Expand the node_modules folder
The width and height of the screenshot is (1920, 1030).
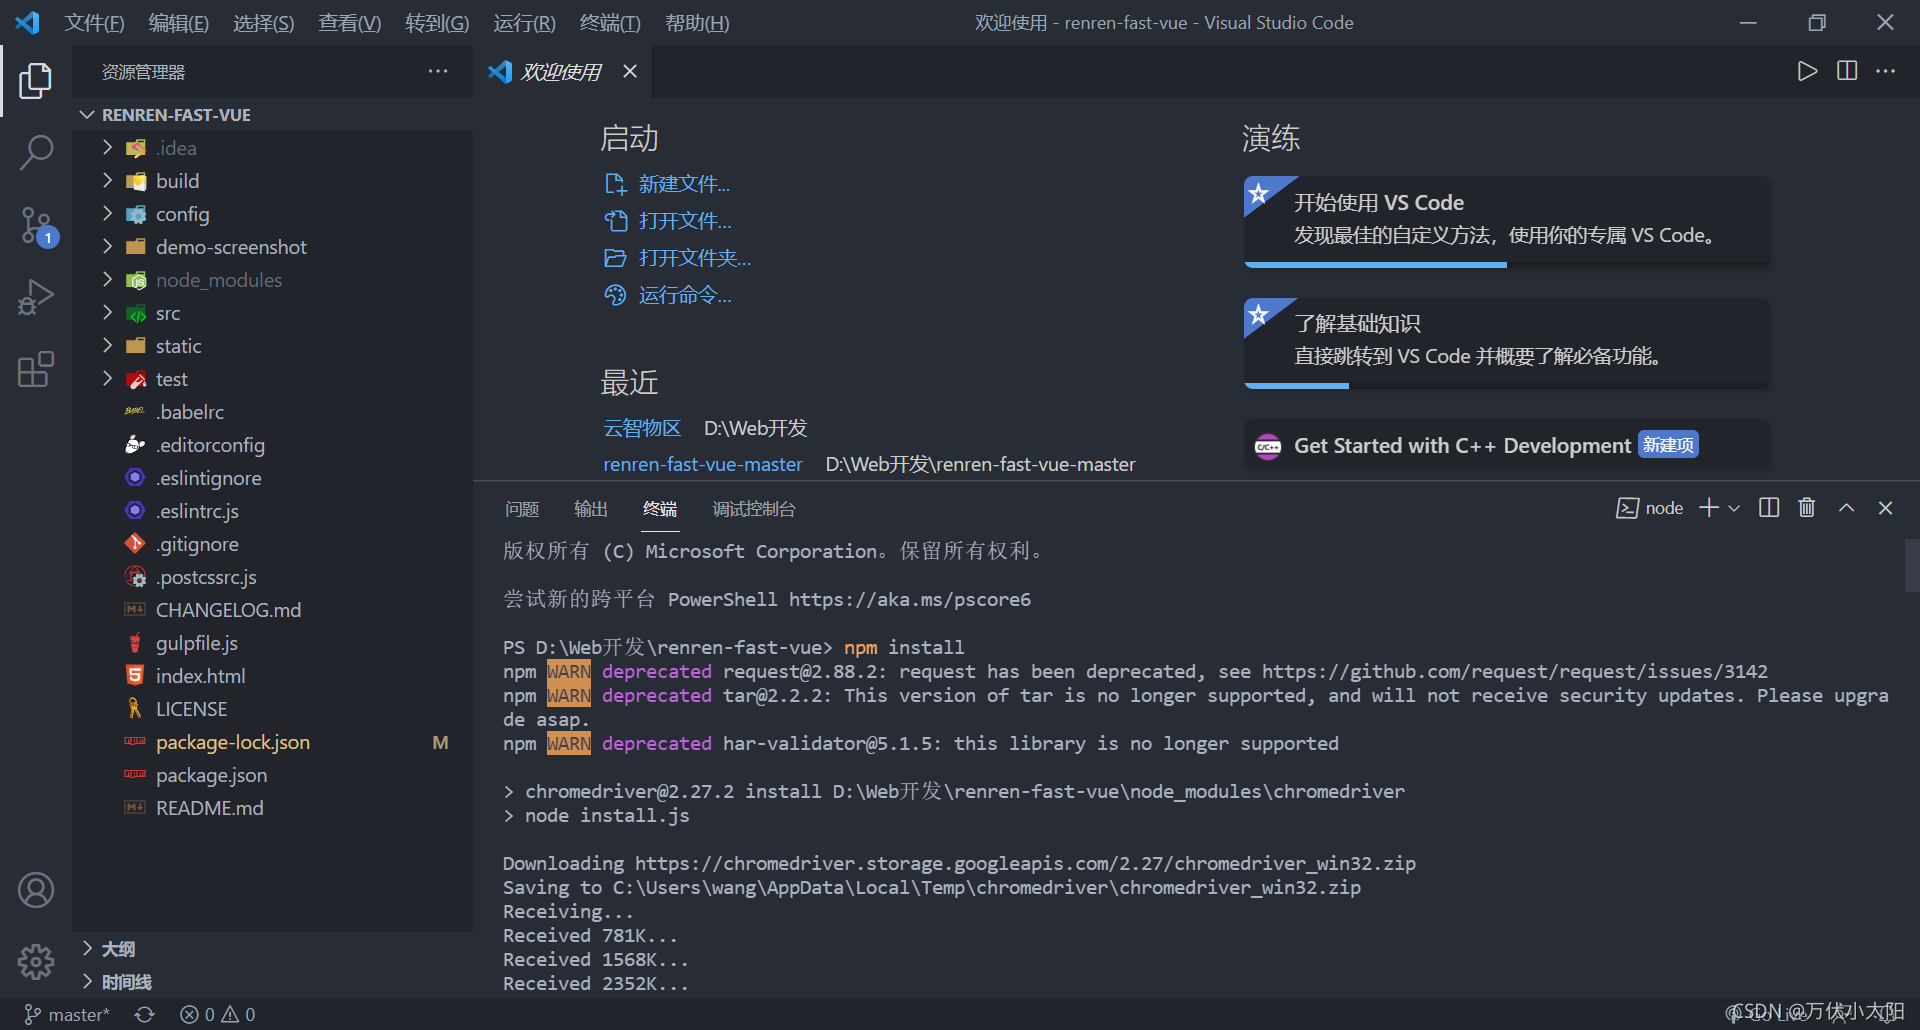[x=272, y=280]
